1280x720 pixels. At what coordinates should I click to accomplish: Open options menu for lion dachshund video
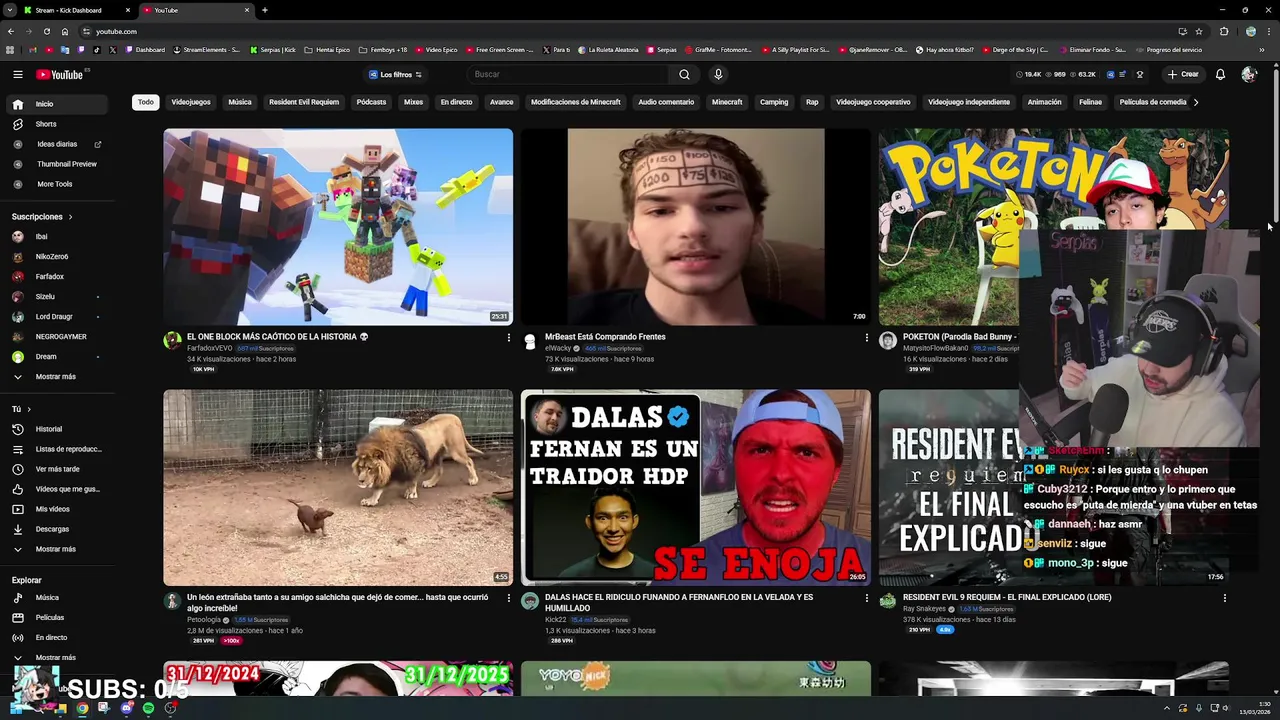[x=508, y=598]
